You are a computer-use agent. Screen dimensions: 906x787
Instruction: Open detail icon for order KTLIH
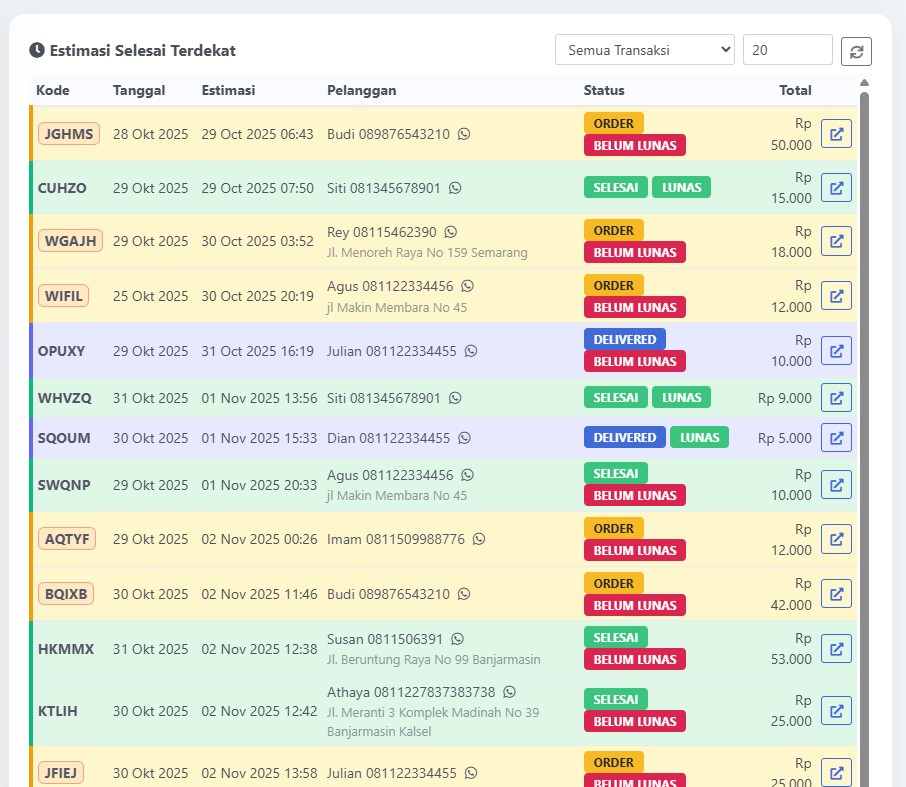pos(836,711)
